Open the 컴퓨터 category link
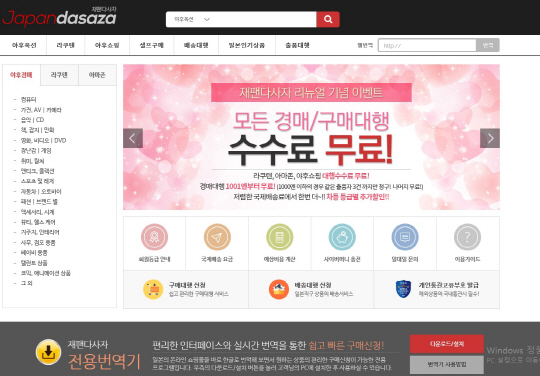The width and height of the screenshot is (540, 376). [28, 100]
